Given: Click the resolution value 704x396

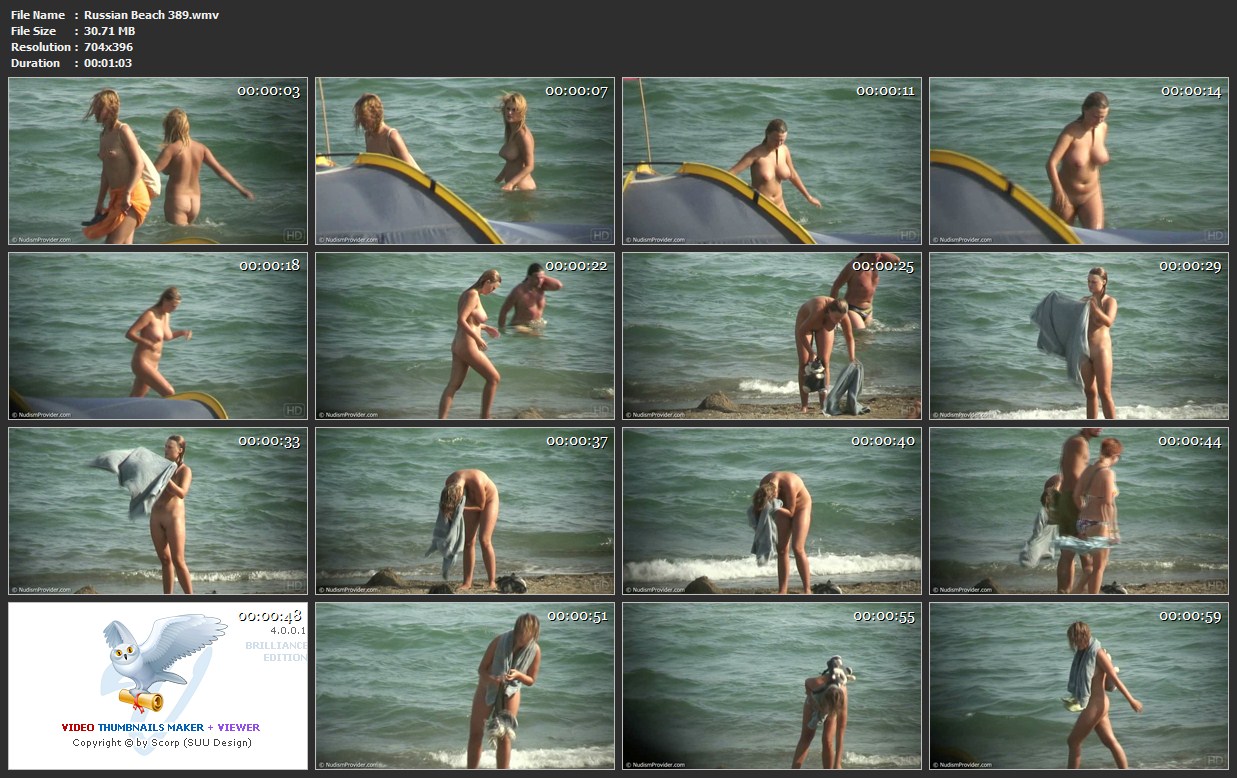Looking at the screenshot, I should [x=108, y=47].
